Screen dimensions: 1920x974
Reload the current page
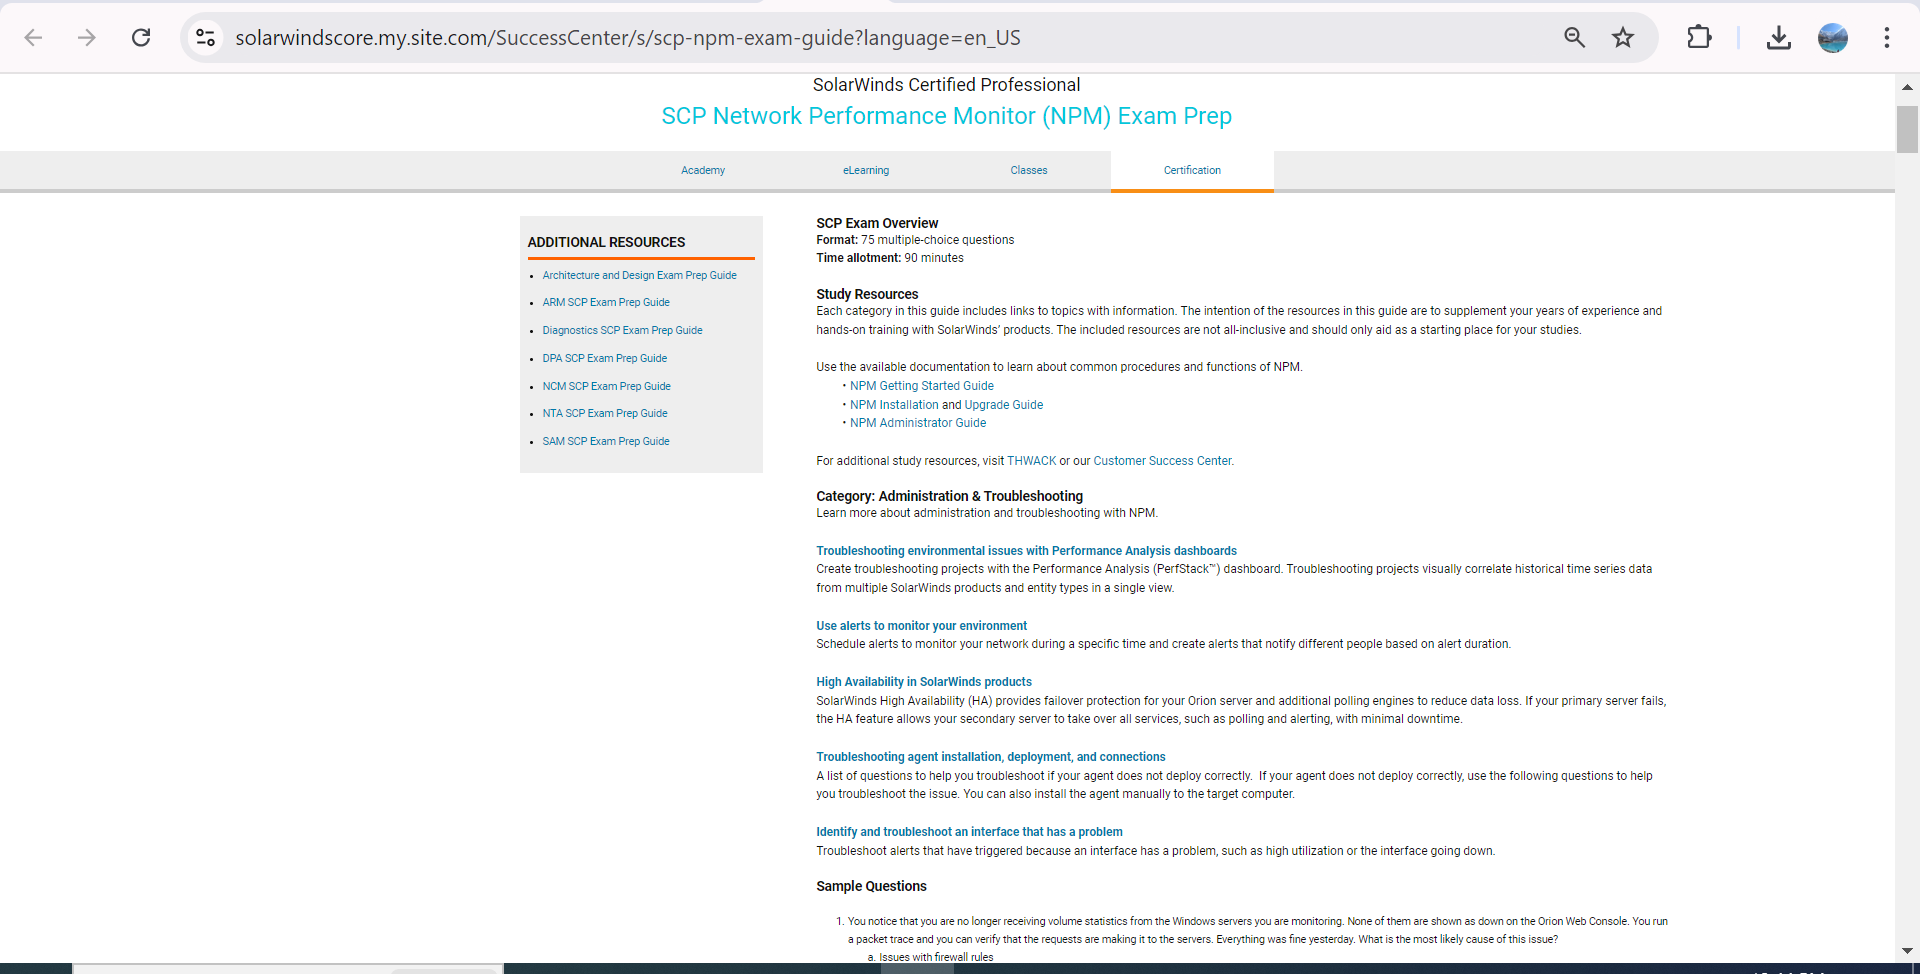[x=141, y=38]
